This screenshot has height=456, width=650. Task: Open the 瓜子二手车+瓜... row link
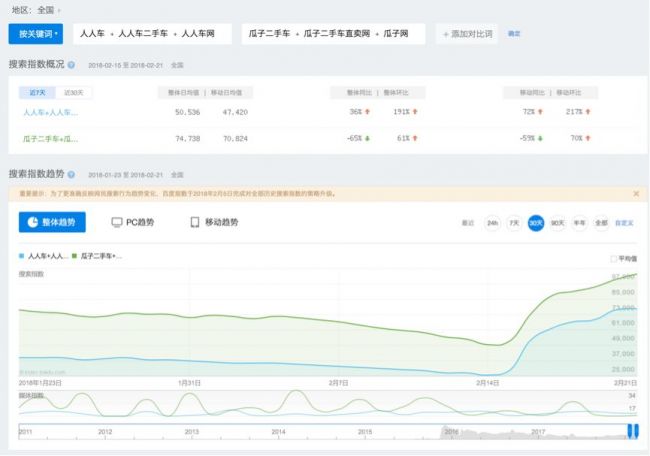tap(50, 139)
